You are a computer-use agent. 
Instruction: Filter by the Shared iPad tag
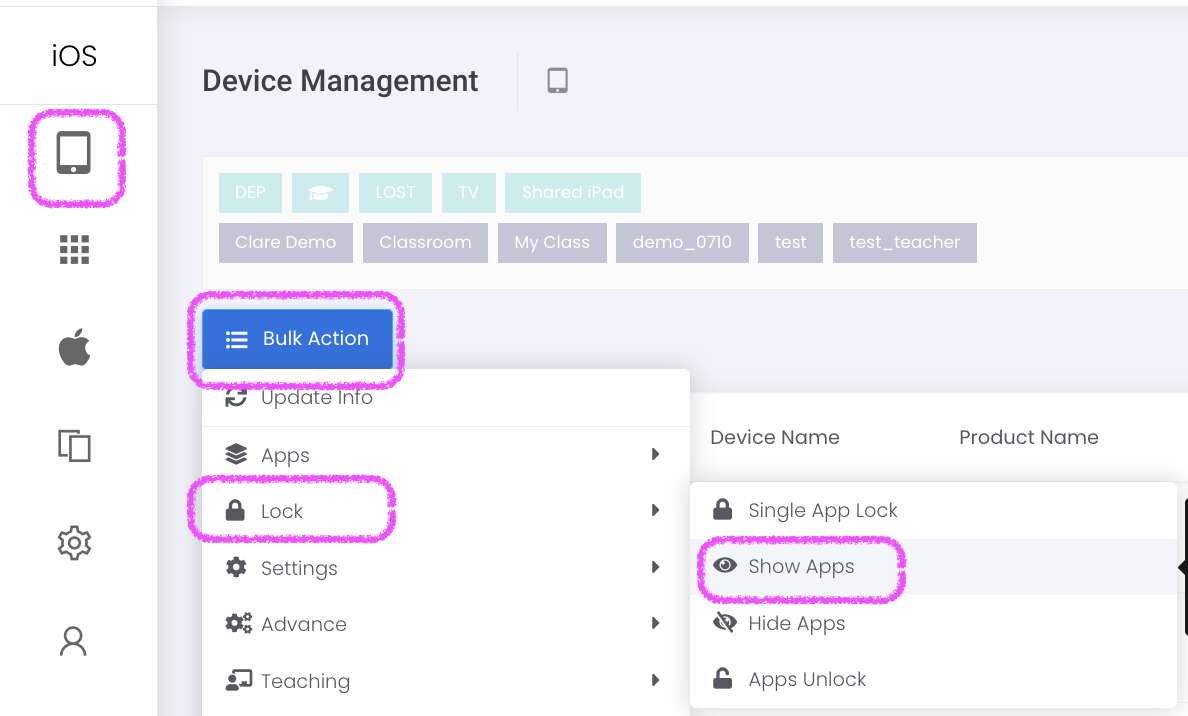pos(573,192)
